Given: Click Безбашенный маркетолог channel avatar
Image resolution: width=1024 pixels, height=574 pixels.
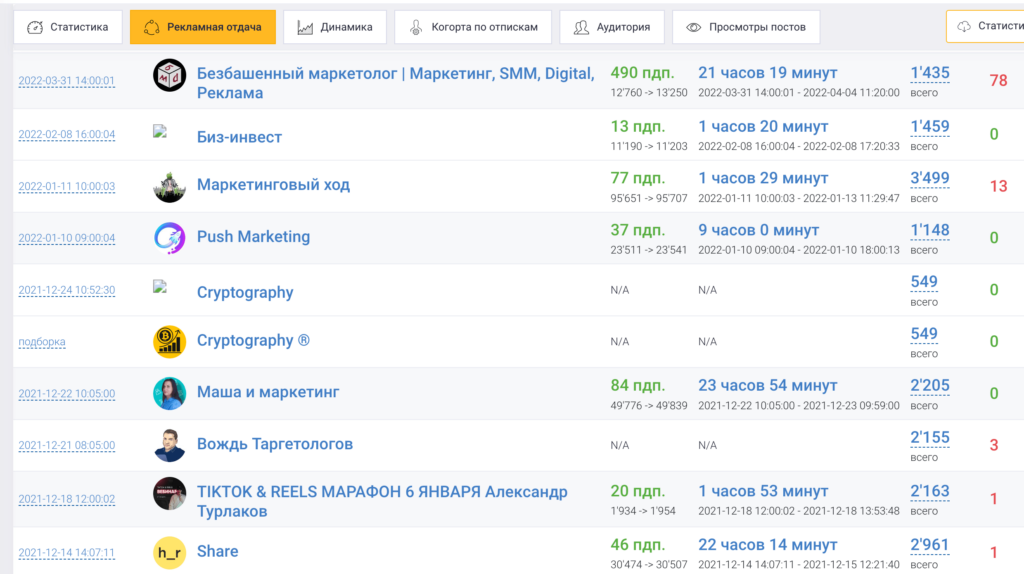Looking at the screenshot, I should click(169, 77).
